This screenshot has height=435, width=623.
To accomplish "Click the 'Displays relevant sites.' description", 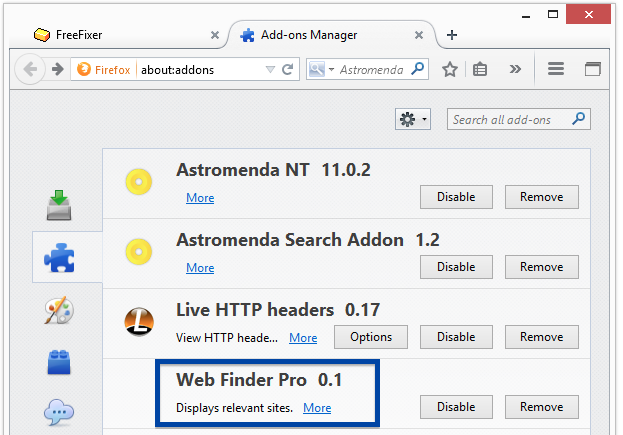I will click(x=234, y=408).
